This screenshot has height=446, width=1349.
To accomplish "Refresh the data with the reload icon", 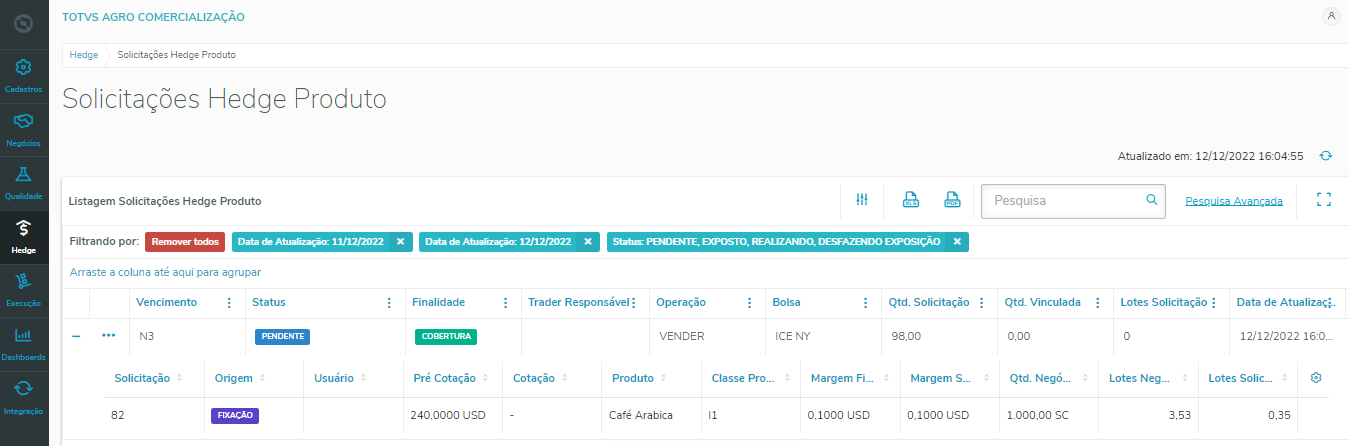I will (x=1326, y=156).
